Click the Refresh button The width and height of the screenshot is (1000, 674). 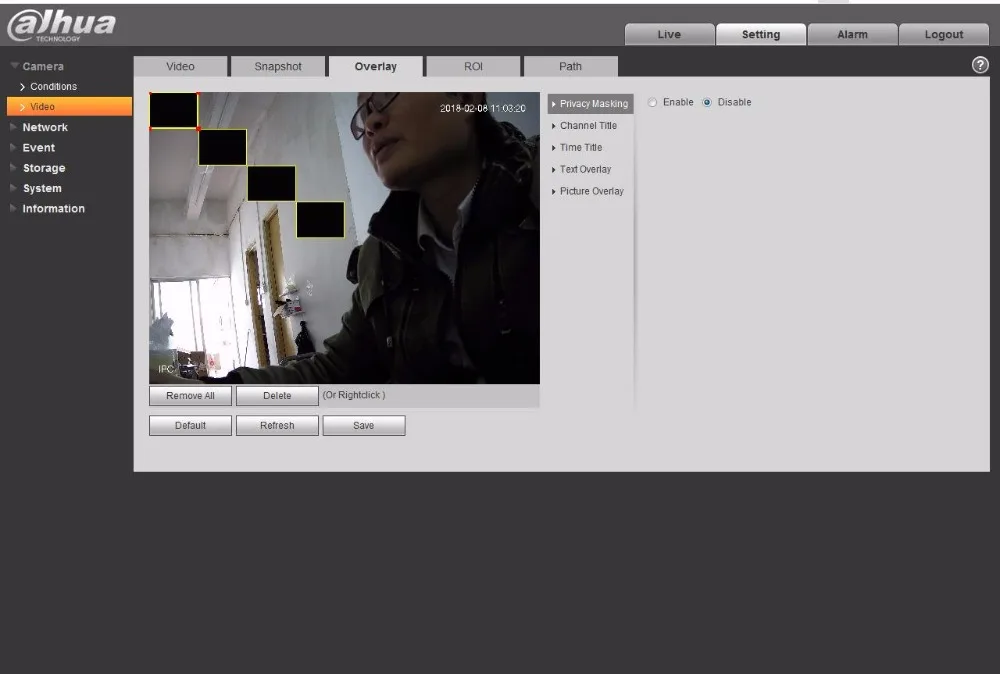[x=277, y=426]
